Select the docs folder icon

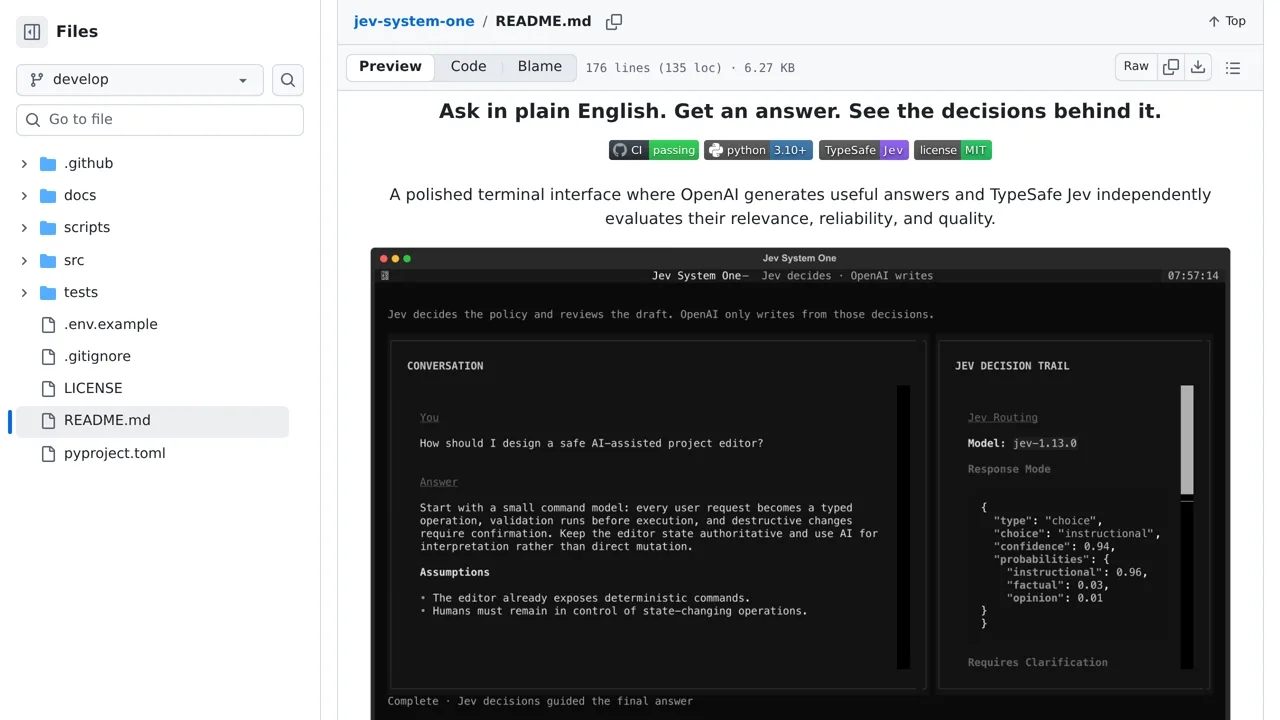click(x=48, y=195)
